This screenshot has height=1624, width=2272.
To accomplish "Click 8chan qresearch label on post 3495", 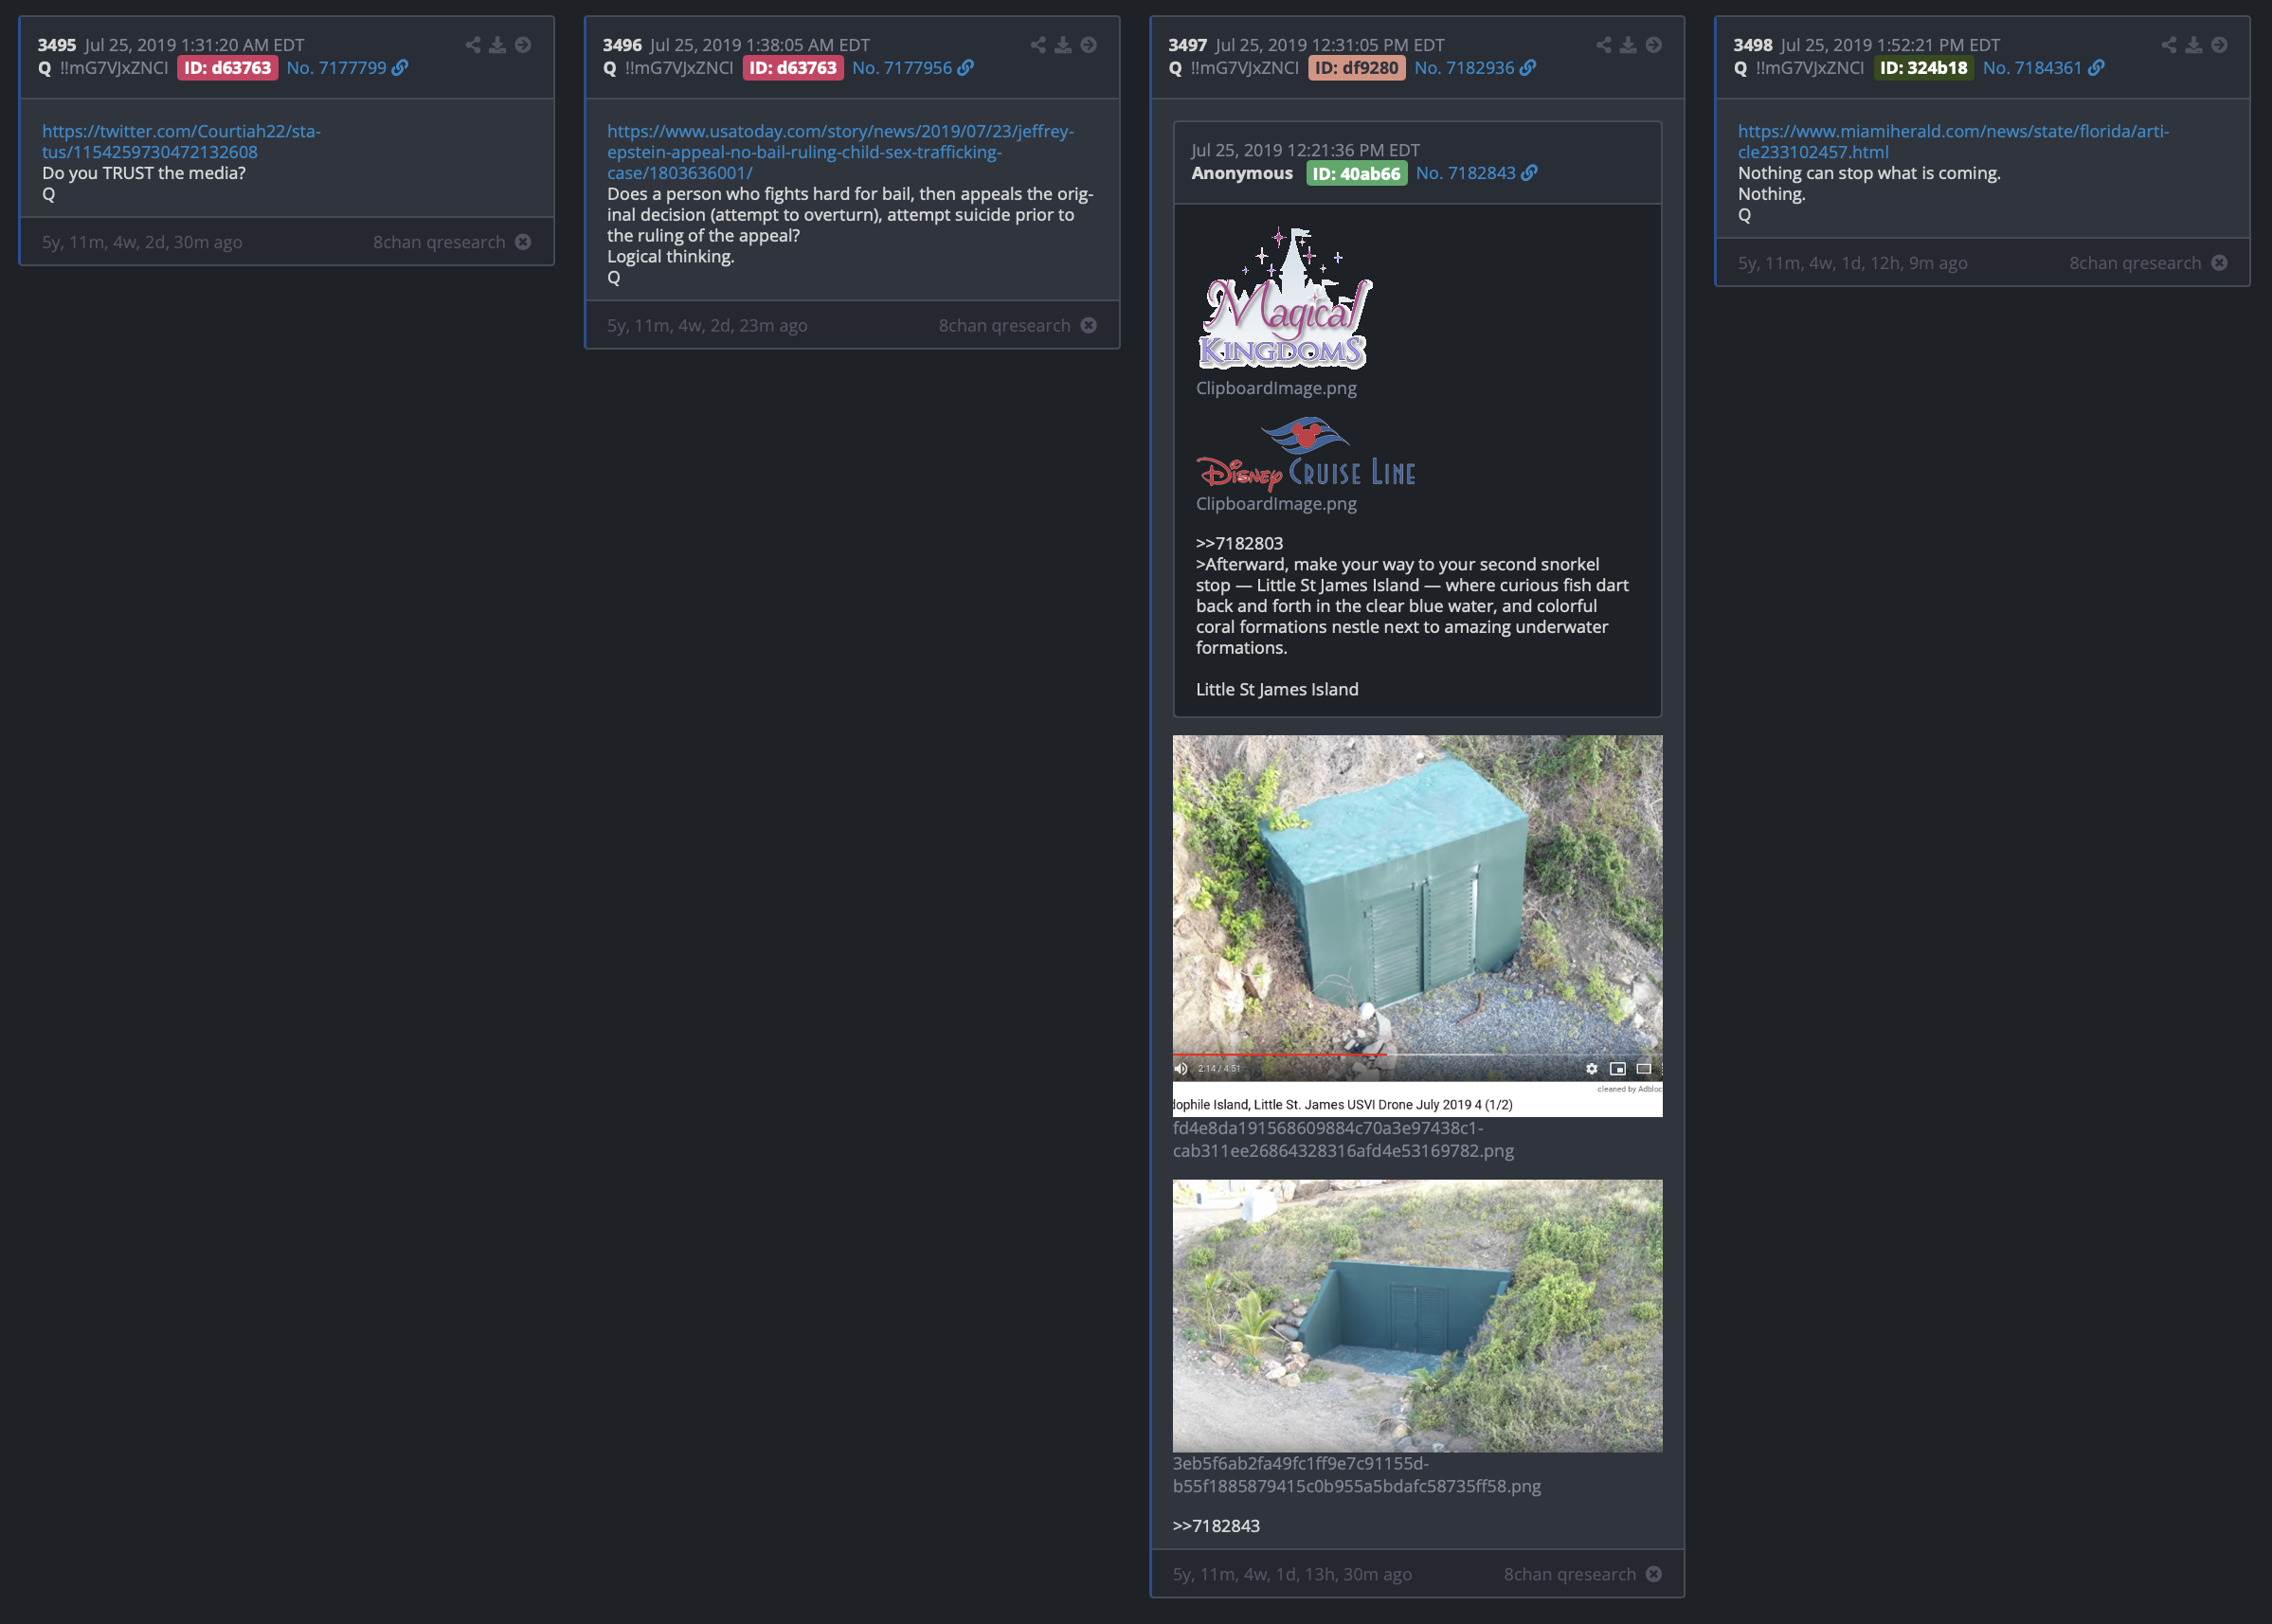I will [x=439, y=242].
